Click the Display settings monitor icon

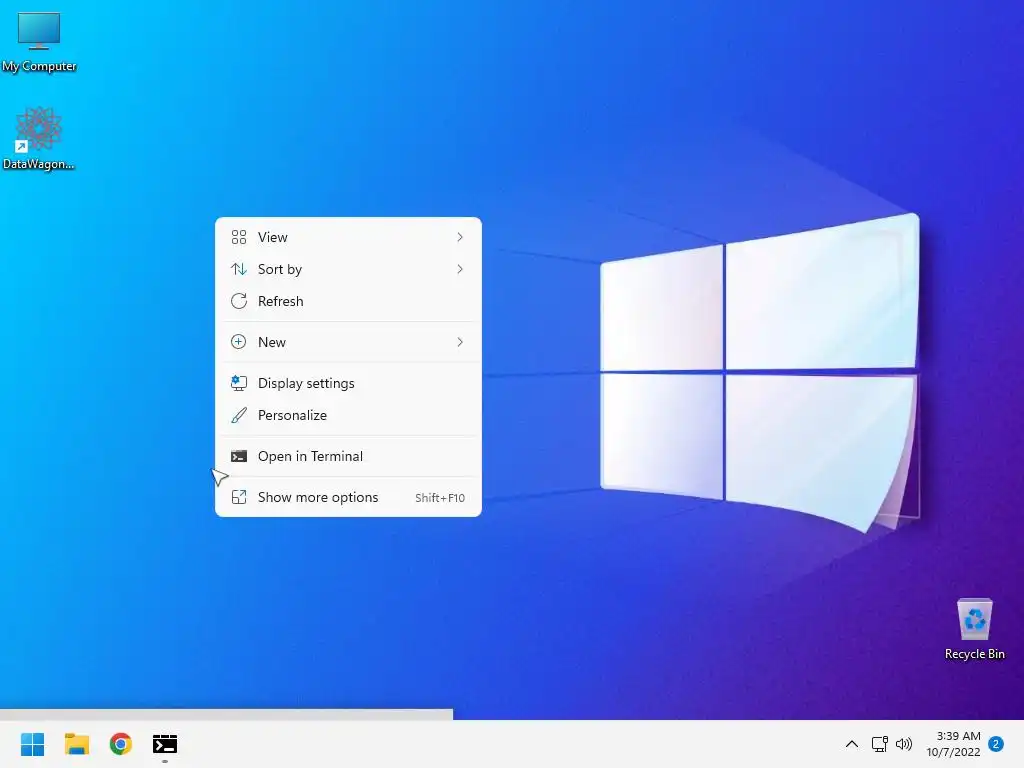[x=239, y=383]
